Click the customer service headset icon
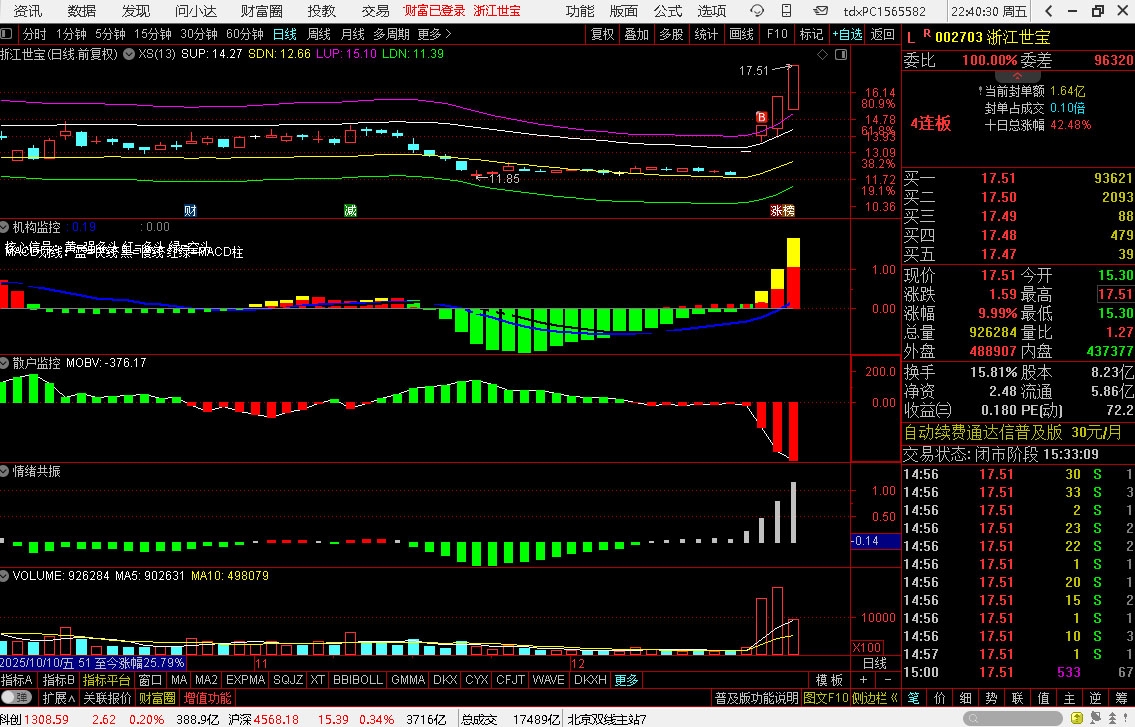The height and width of the screenshot is (727, 1135). click(x=756, y=11)
